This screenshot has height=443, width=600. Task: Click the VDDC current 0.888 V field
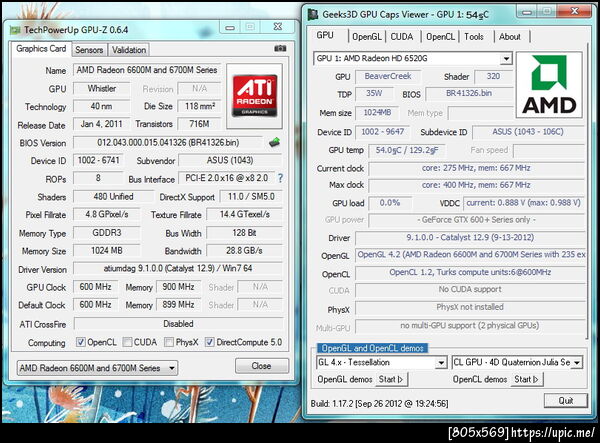(523, 203)
